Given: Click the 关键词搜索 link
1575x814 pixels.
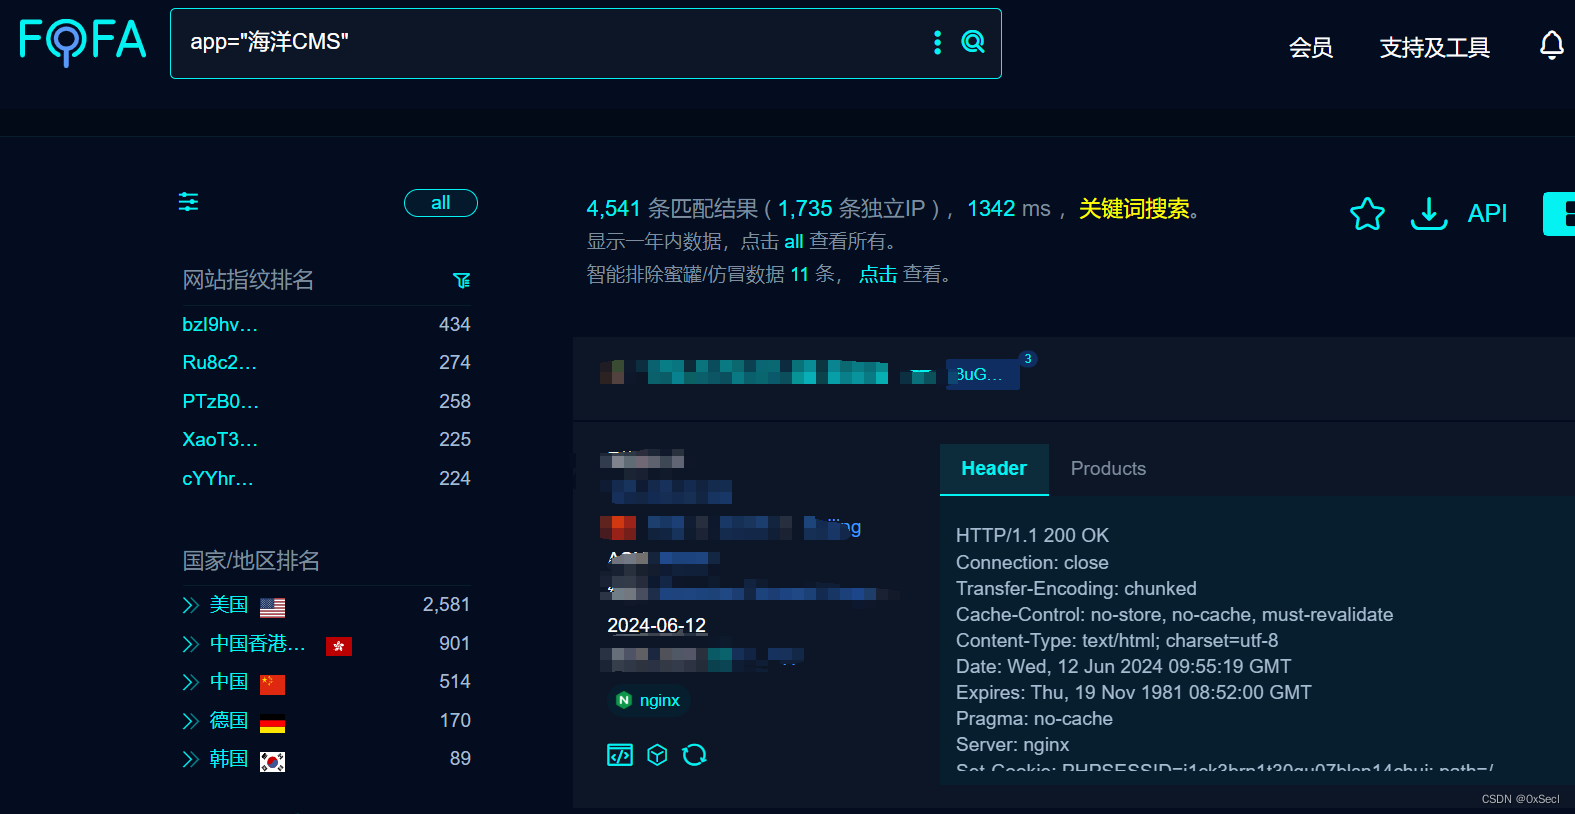Looking at the screenshot, I should point(1134,208).
